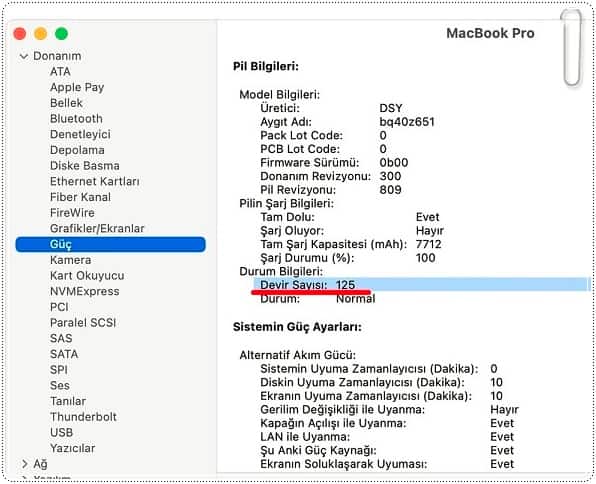Select SPI in the hardware list

pyautogui.click(x=59, y=370)
